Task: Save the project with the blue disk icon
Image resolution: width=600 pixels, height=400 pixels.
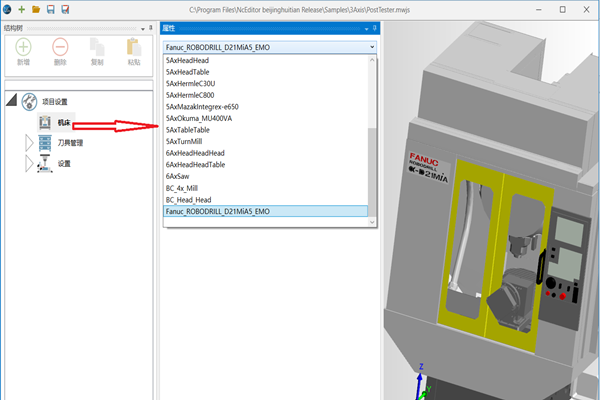Action: 51,9
